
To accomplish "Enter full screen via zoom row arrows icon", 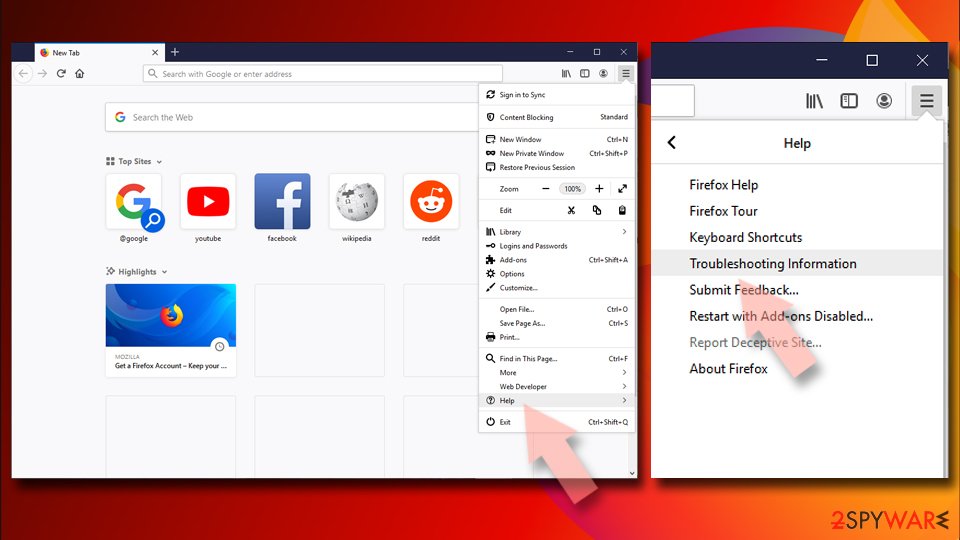I will tap(622, 189).
